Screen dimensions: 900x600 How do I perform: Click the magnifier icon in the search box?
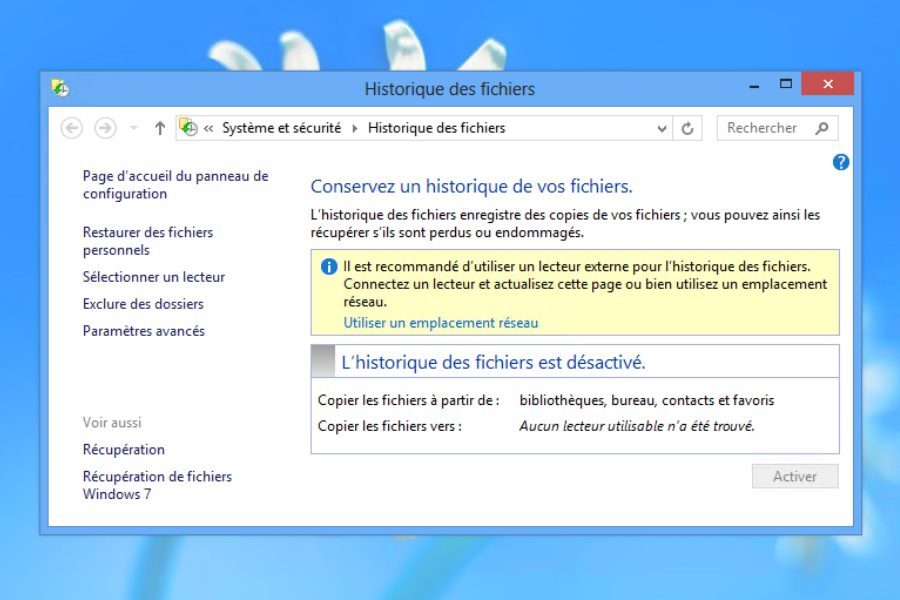coord(822,128)
